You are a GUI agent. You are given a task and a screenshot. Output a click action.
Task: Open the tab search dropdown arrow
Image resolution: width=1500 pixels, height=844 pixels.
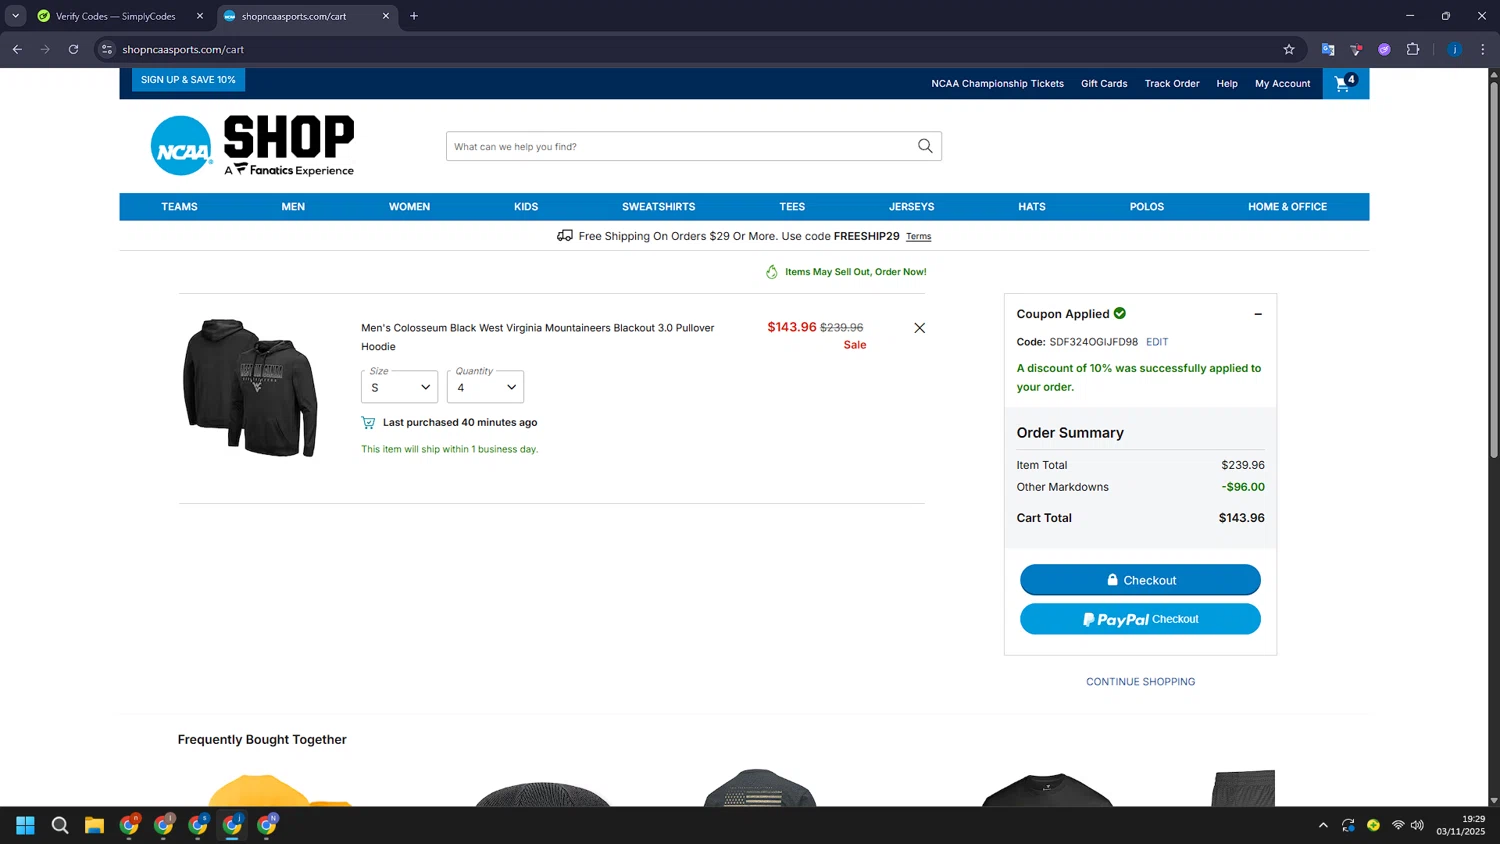[15, 16]
